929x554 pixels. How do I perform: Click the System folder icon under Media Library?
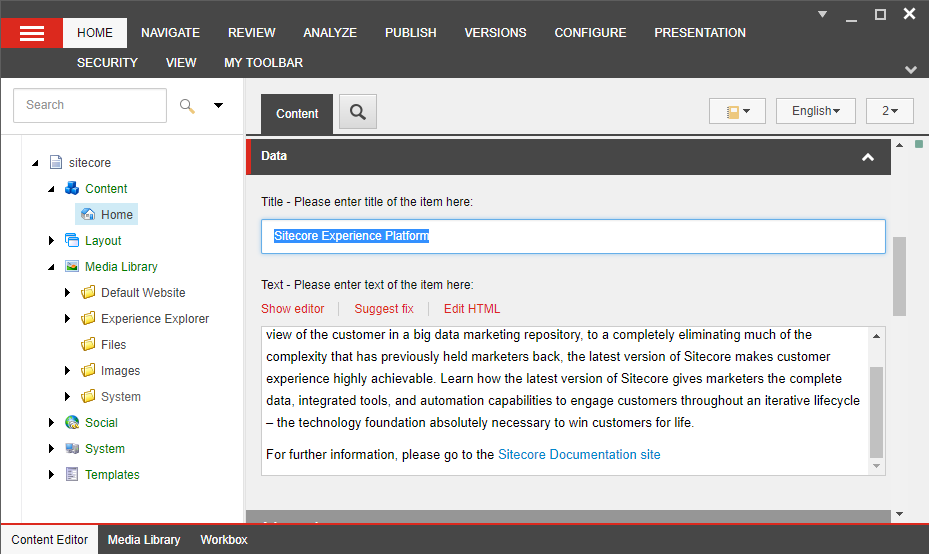point(88,396)
